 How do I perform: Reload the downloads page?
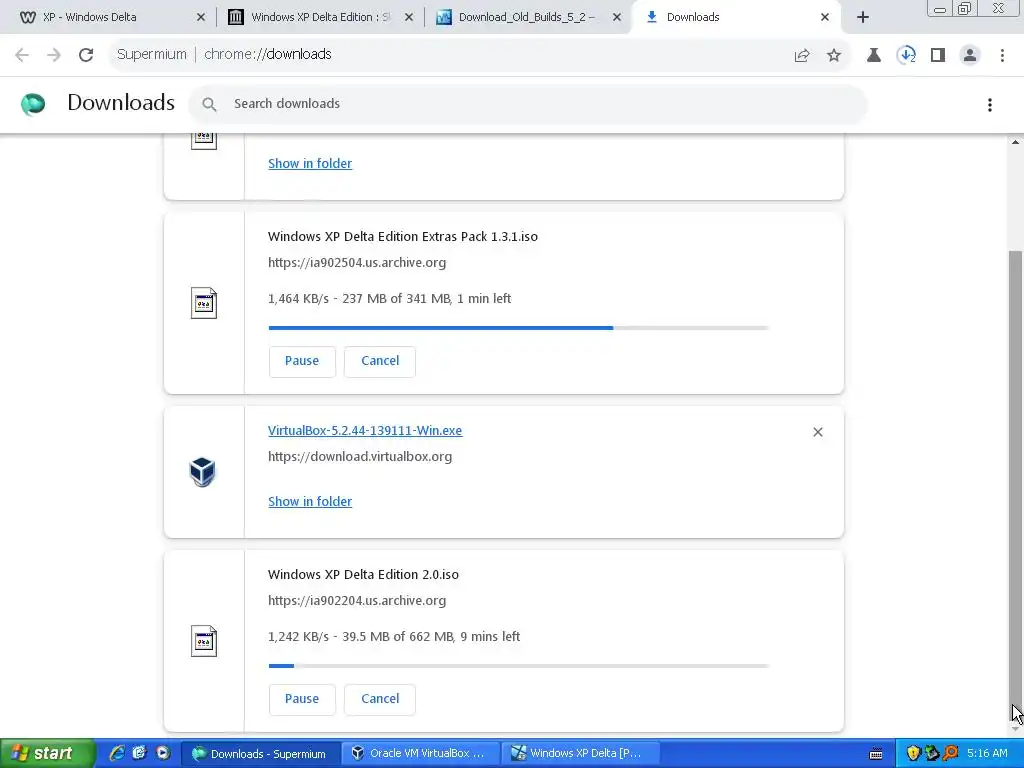pos(86,55)
